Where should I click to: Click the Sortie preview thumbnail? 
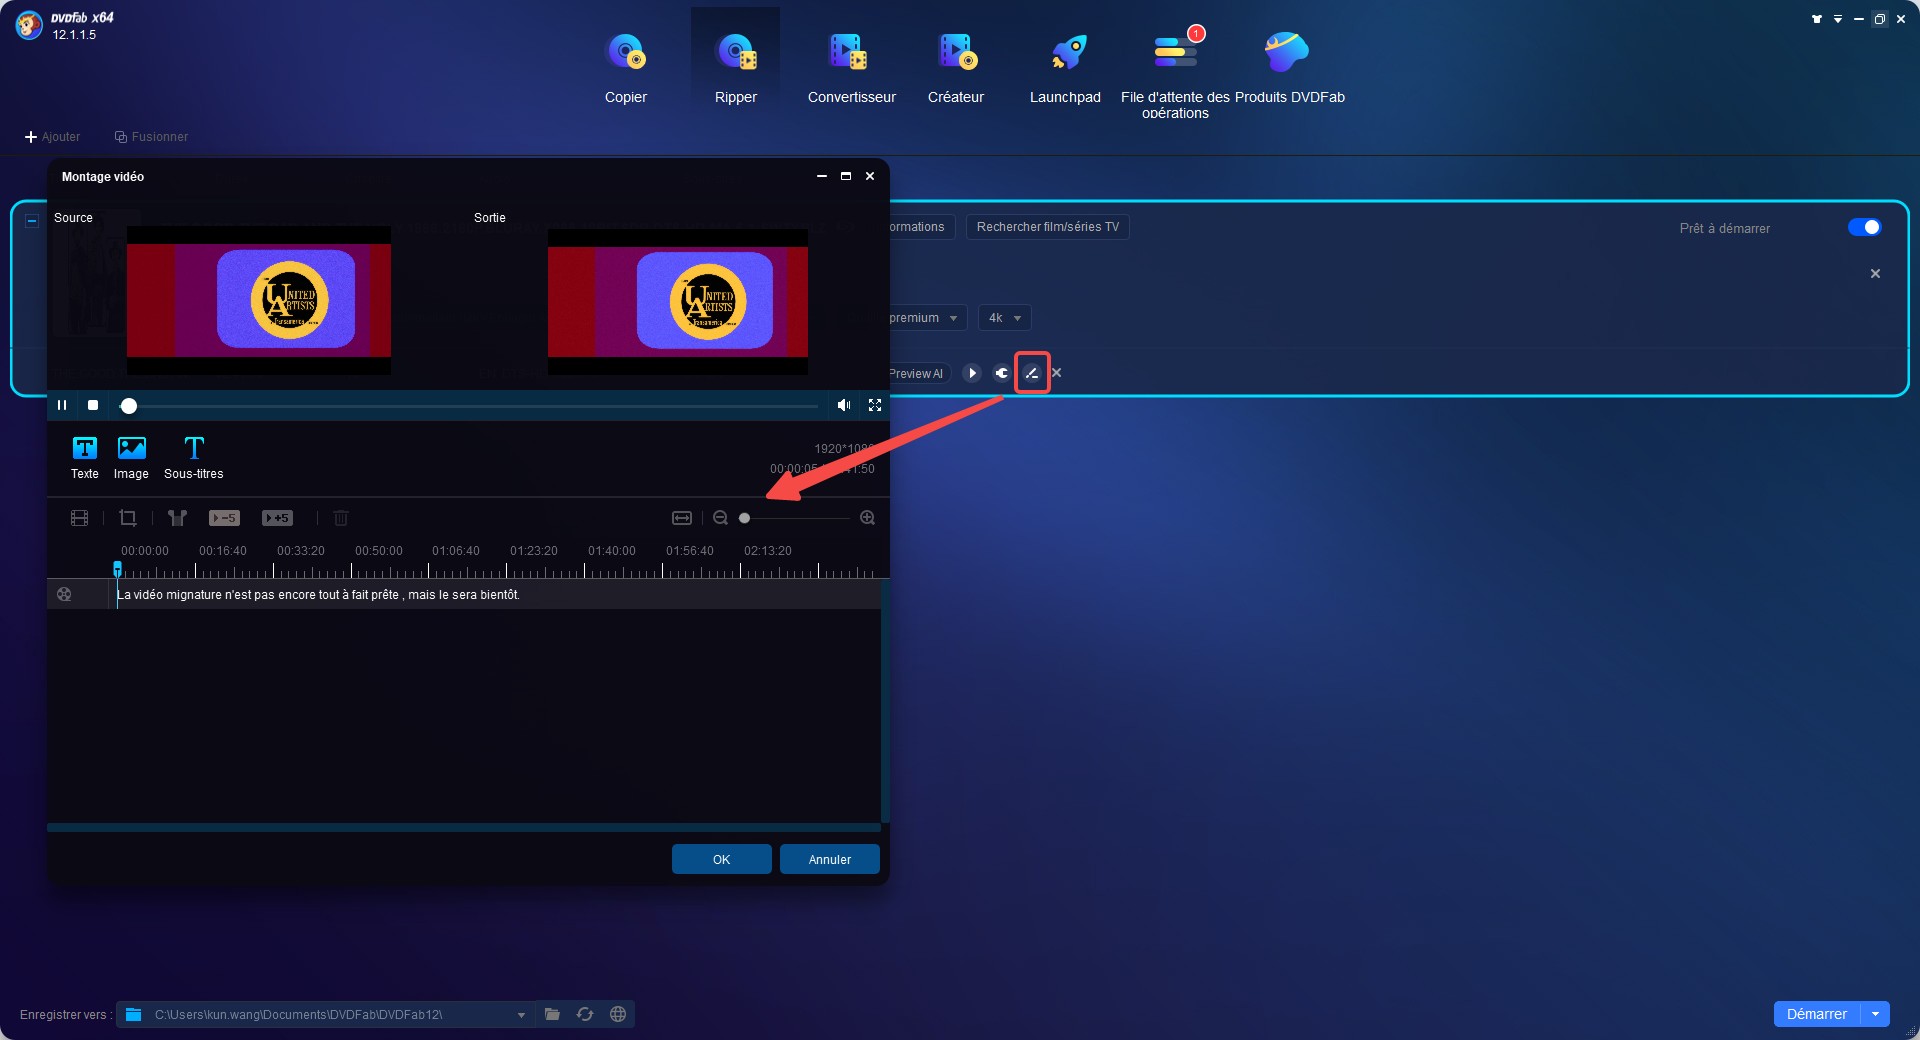click(x=678, y=300)
